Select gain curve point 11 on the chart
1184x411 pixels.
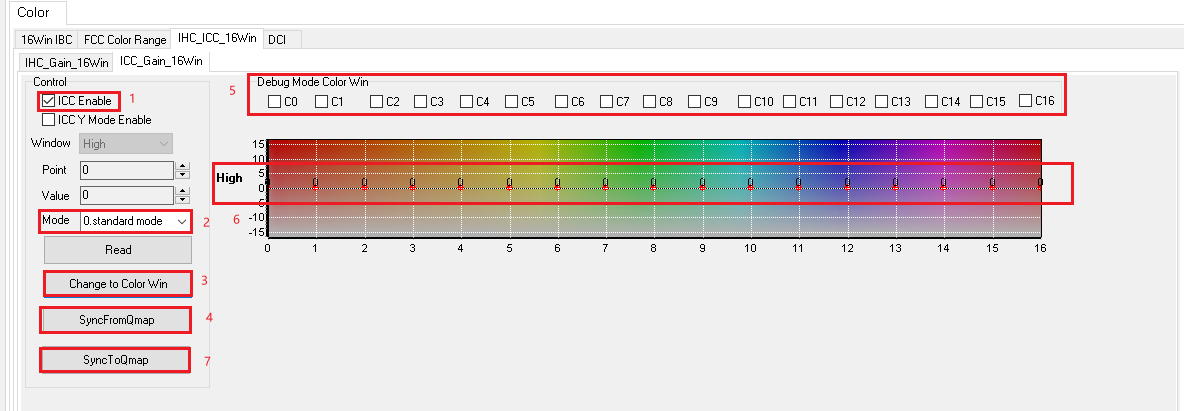point(799,186)
